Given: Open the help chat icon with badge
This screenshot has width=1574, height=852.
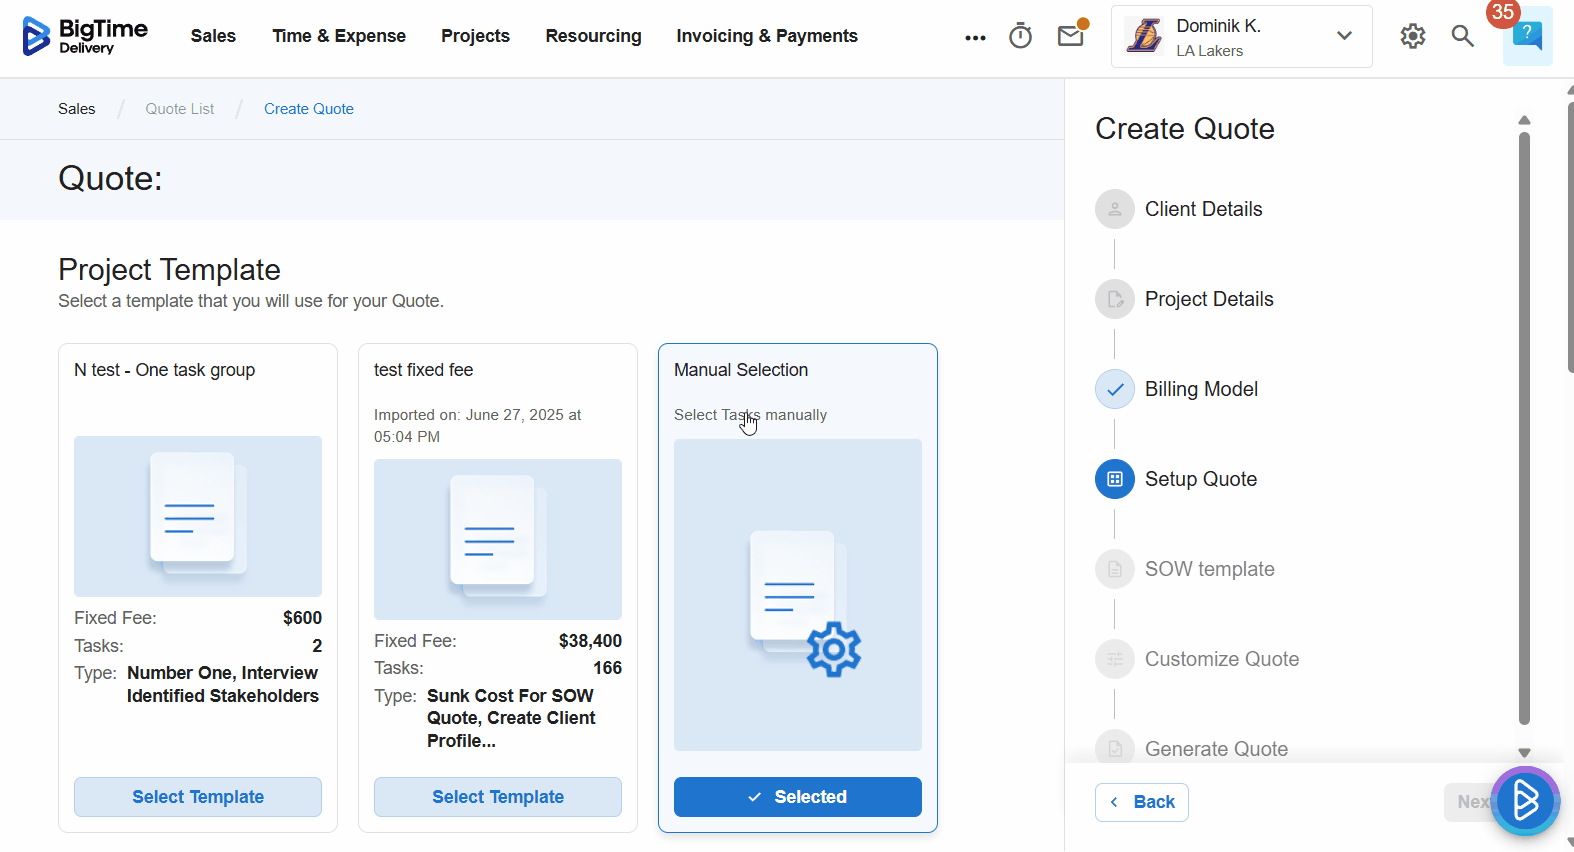Looking at the screenshot, I should [x=1526, y=36].
